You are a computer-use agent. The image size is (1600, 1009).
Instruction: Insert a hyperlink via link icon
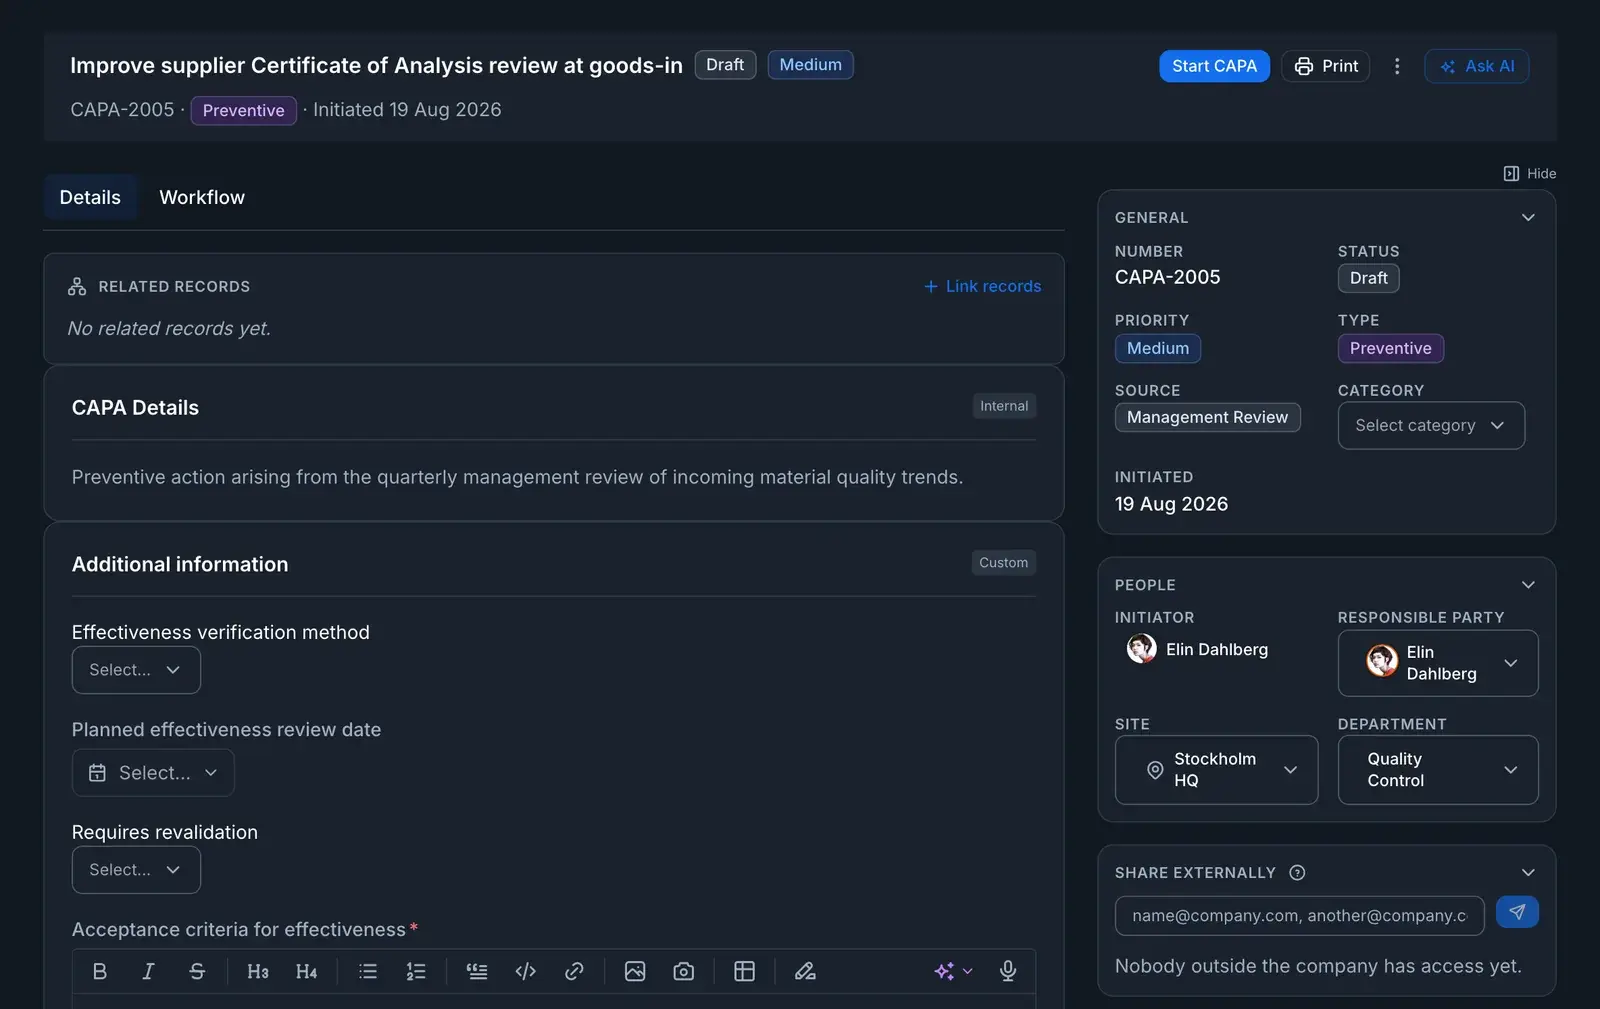click(574, 971)
